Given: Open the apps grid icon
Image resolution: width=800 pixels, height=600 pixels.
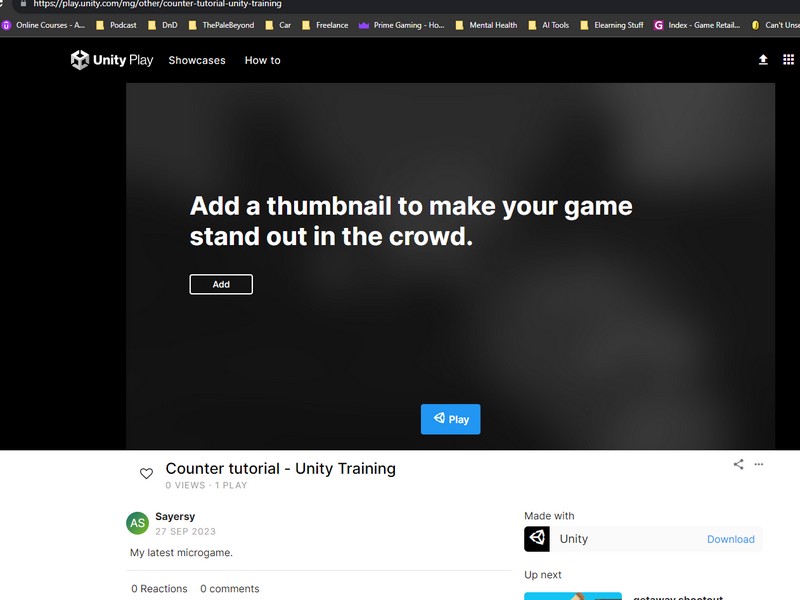Looking at the screenshot, I should (788, 60).
